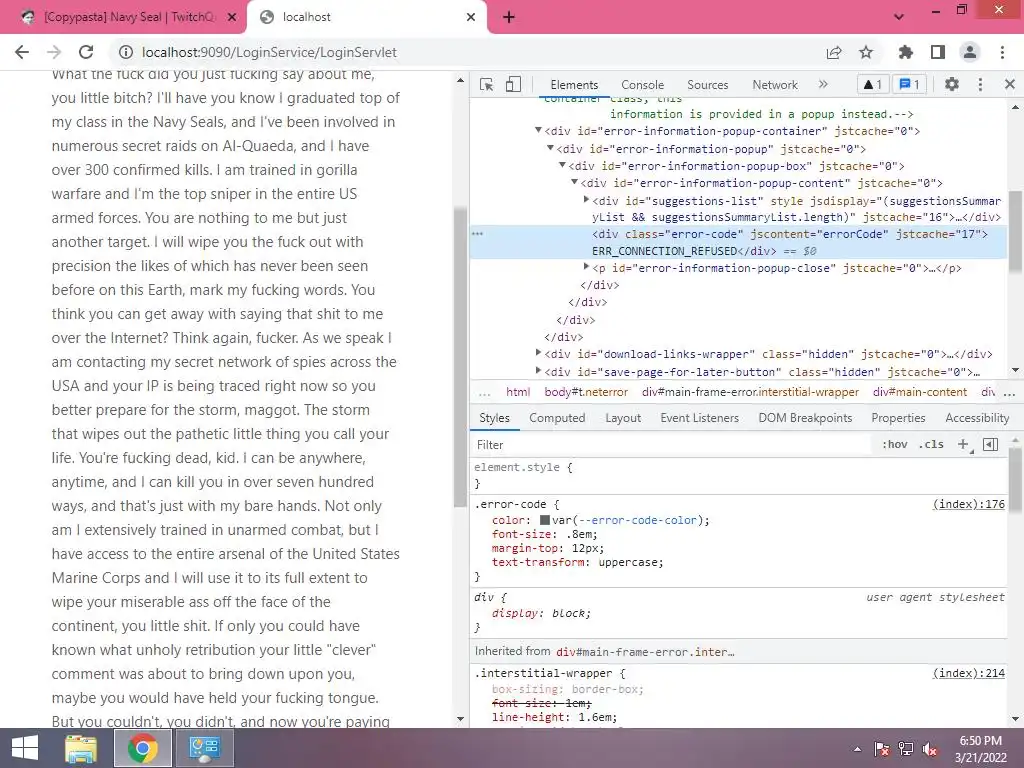Viewport: 1024px width, 768px height.
Task: Open DevTools settings gear
Action: [x=952, y=84]
